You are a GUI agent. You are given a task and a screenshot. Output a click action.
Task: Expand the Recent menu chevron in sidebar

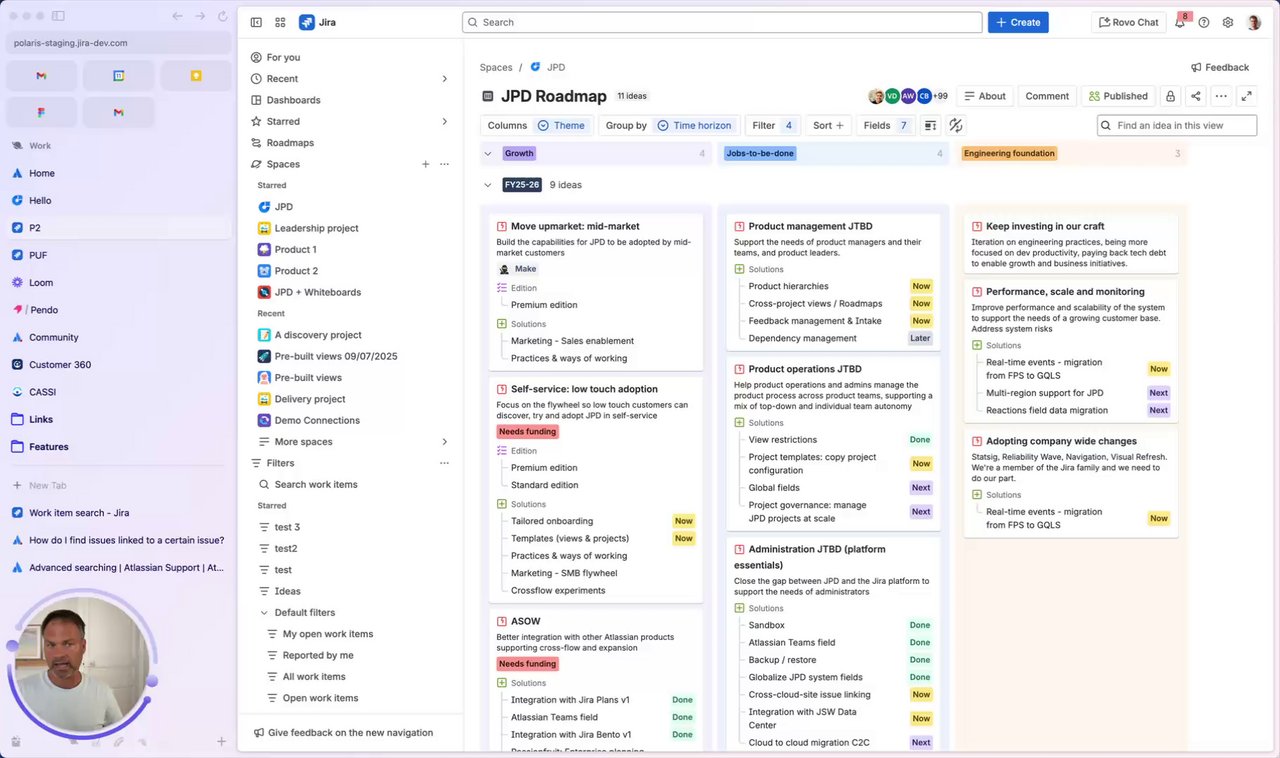[444, 79]
